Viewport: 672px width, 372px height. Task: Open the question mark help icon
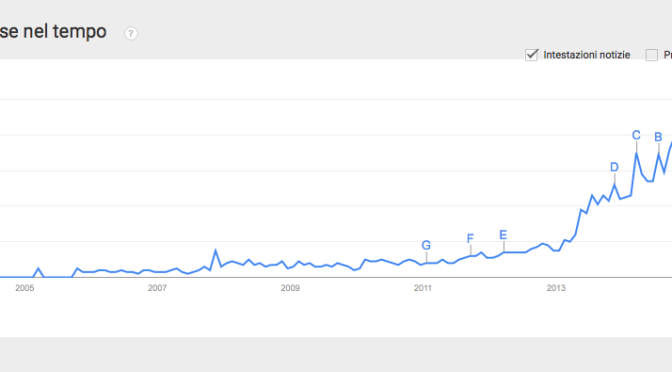[131, 33]
